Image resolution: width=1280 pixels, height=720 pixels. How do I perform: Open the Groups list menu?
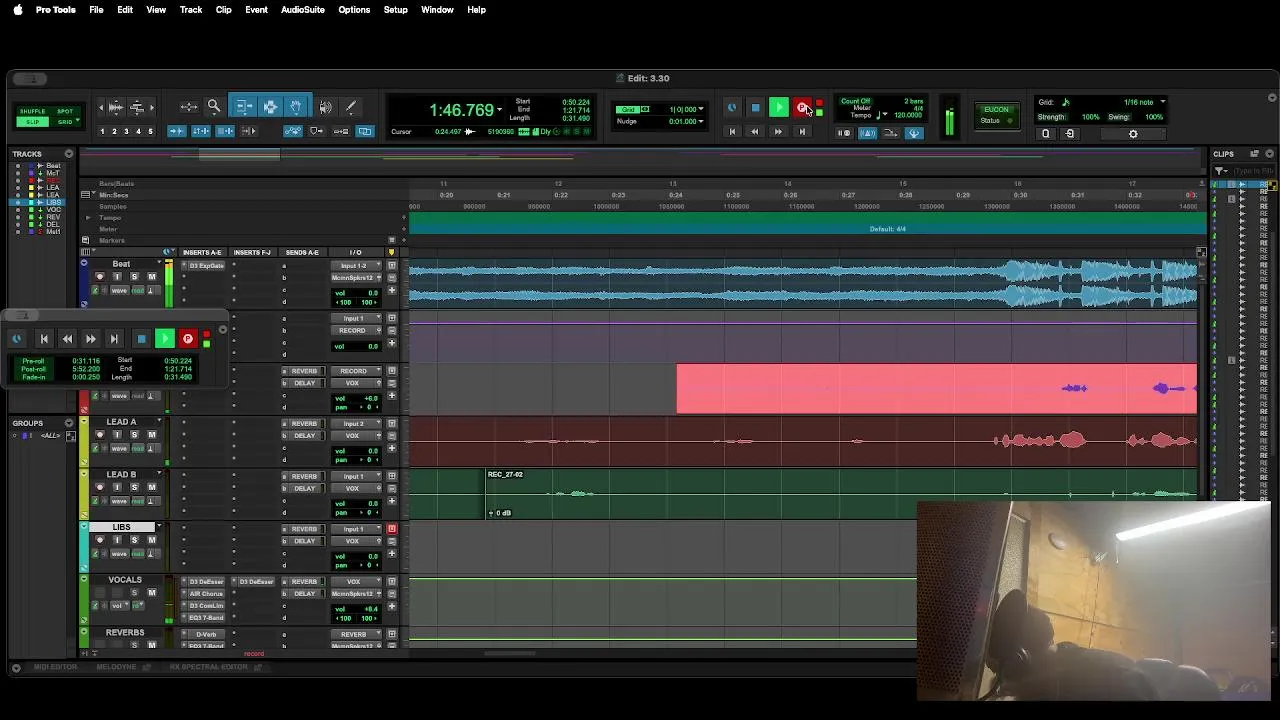click(x=69, y=423)
